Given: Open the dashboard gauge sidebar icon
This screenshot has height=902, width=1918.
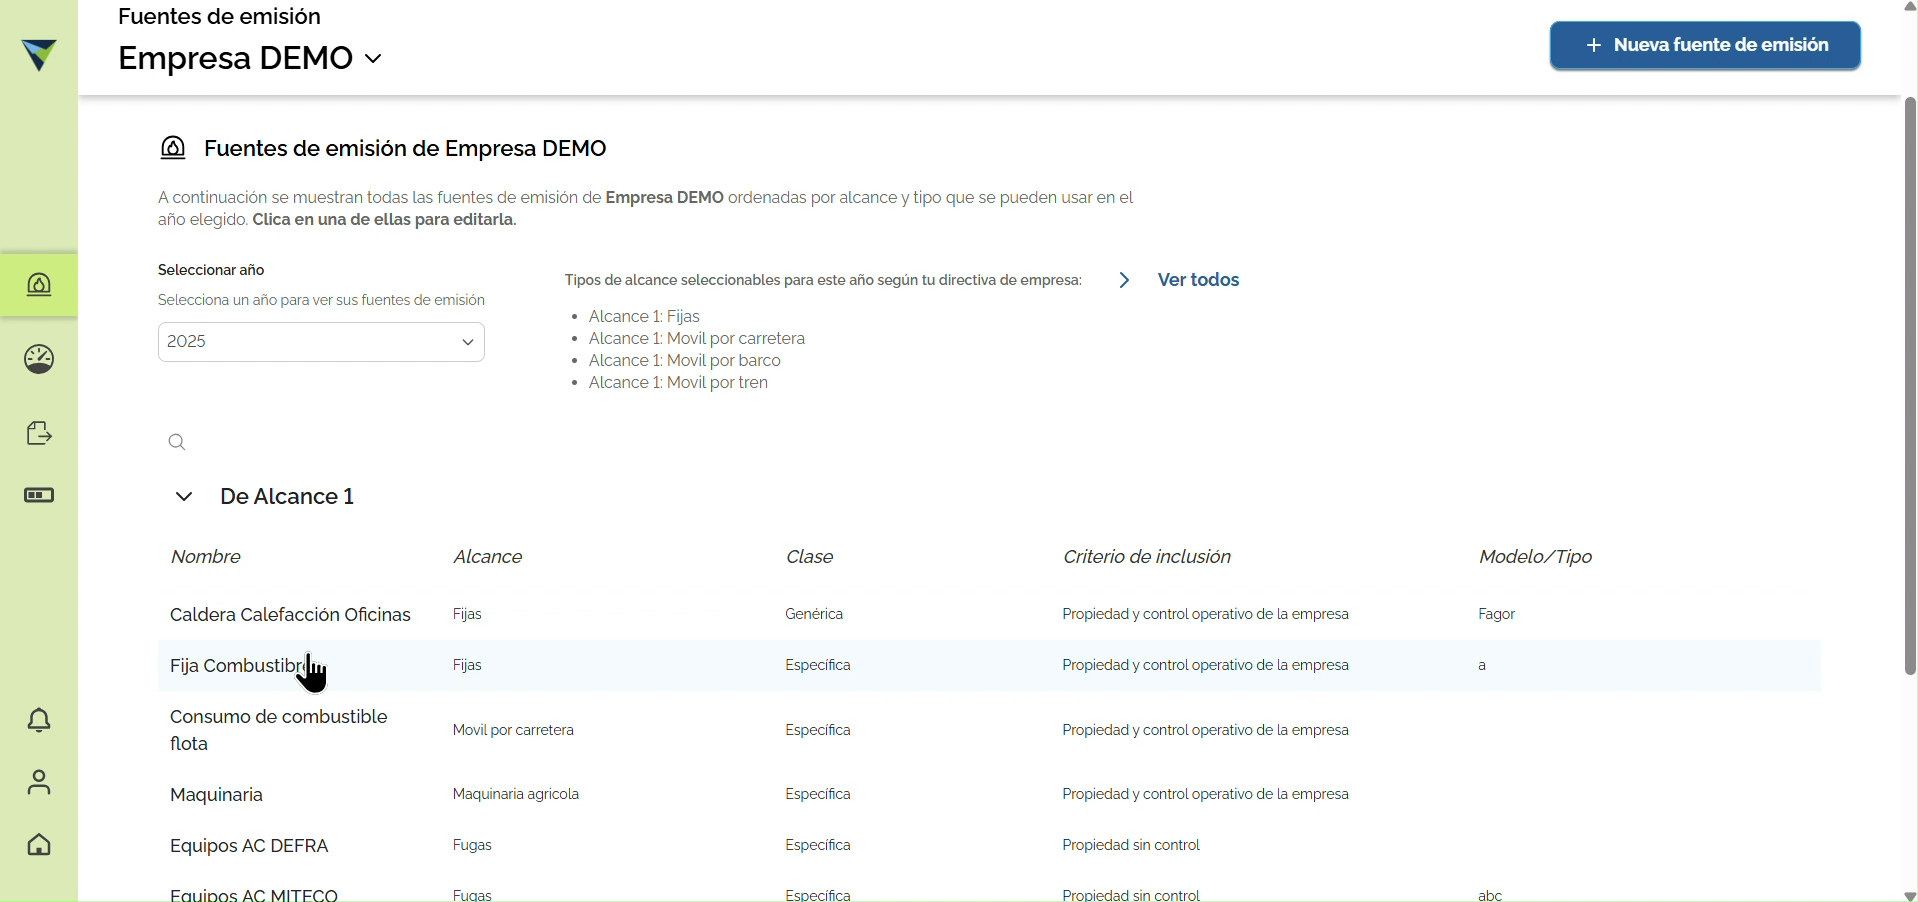Looking at the screenshot, I should [39, 360].
